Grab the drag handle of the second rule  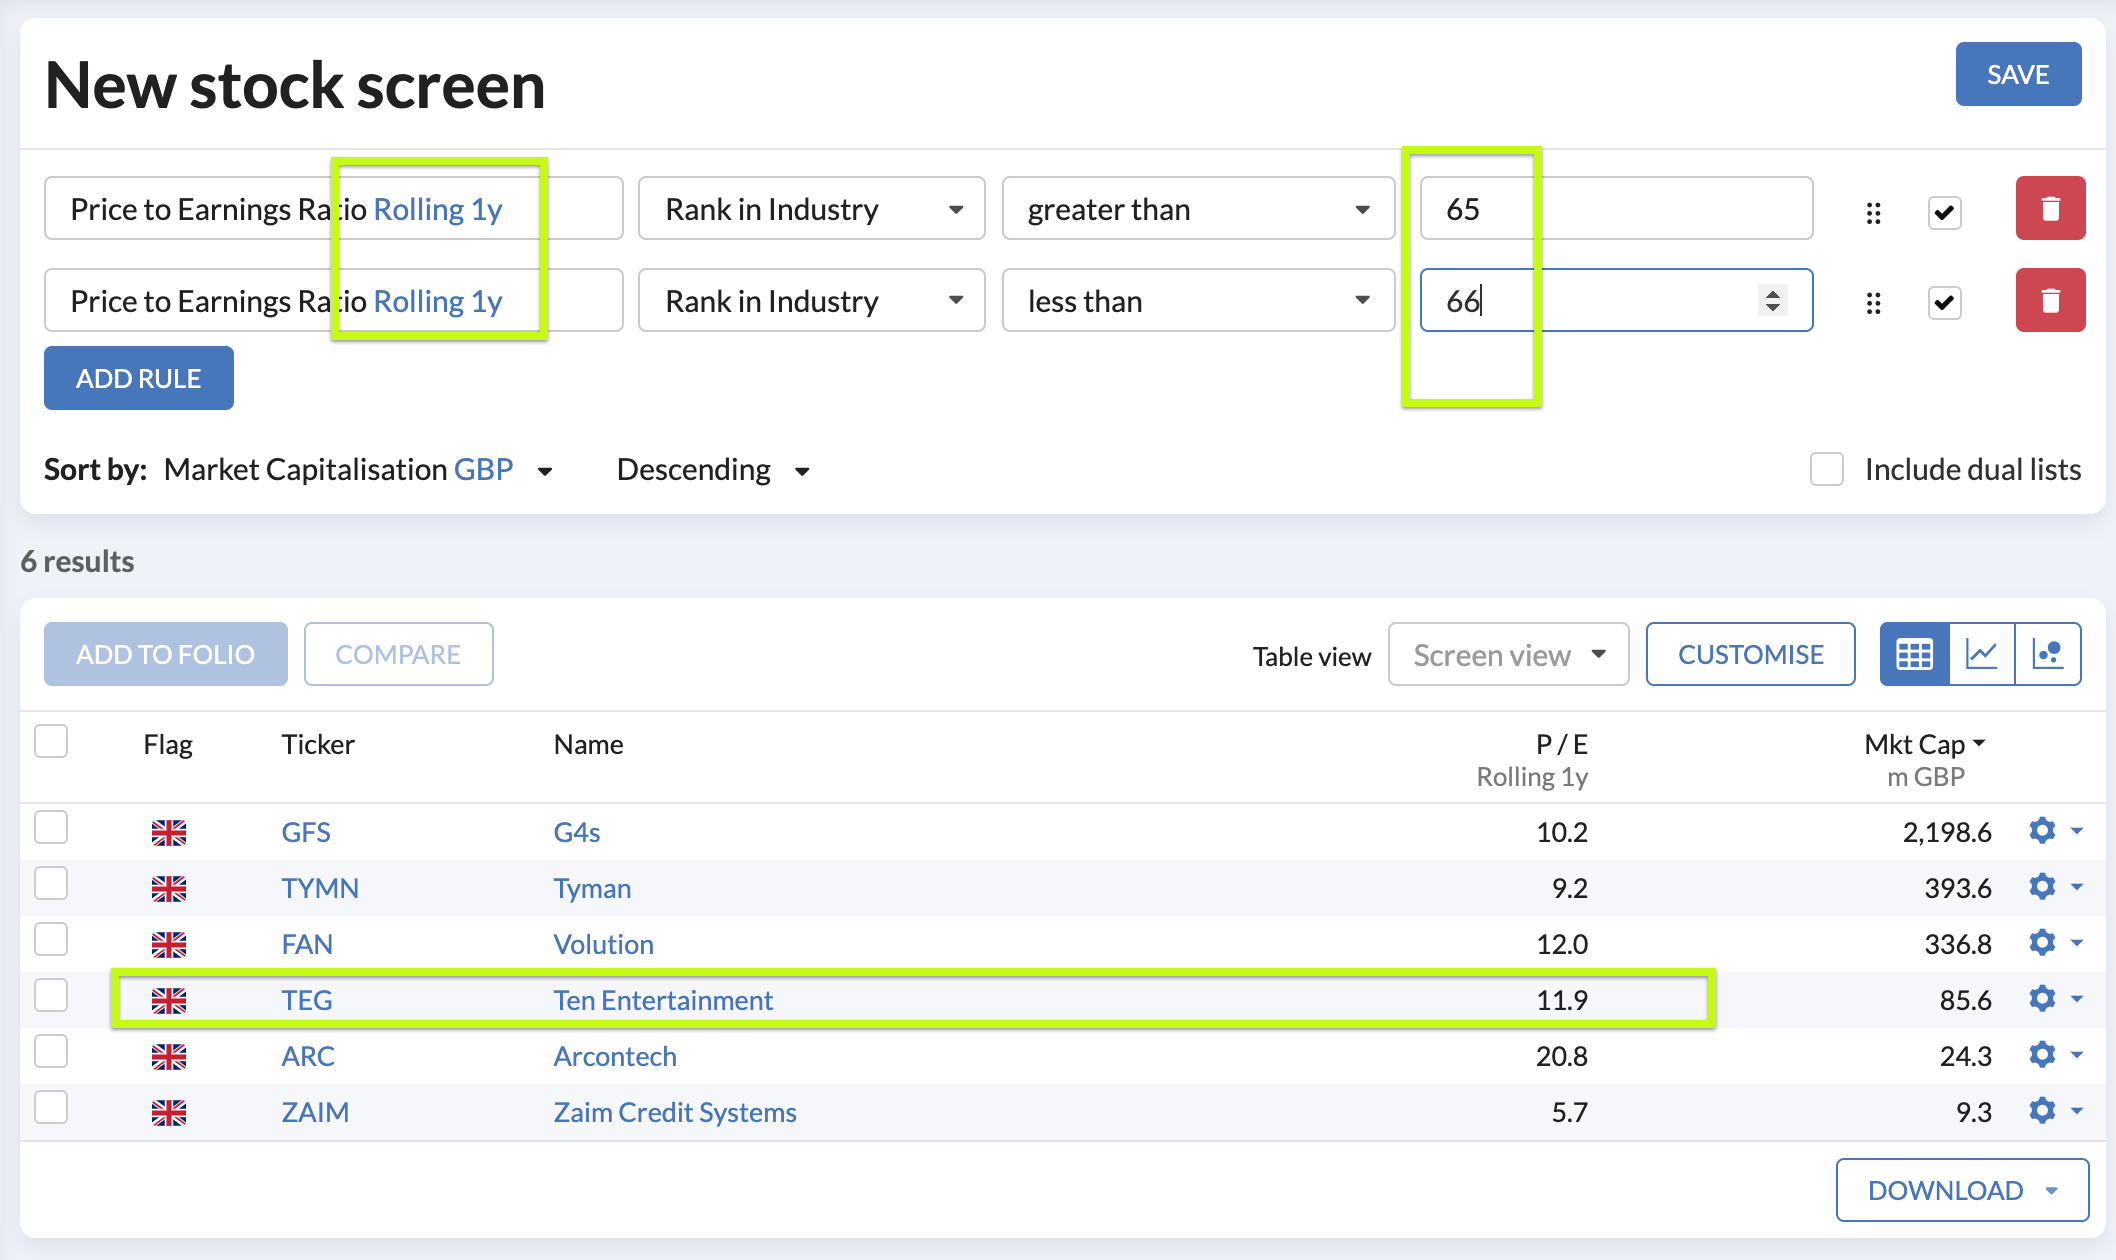1873,303
